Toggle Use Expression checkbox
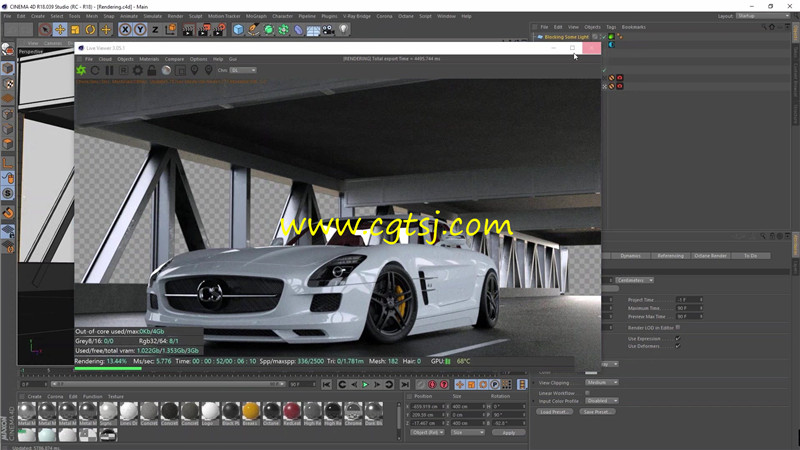800x450 pixels. (x=678, y=339)
